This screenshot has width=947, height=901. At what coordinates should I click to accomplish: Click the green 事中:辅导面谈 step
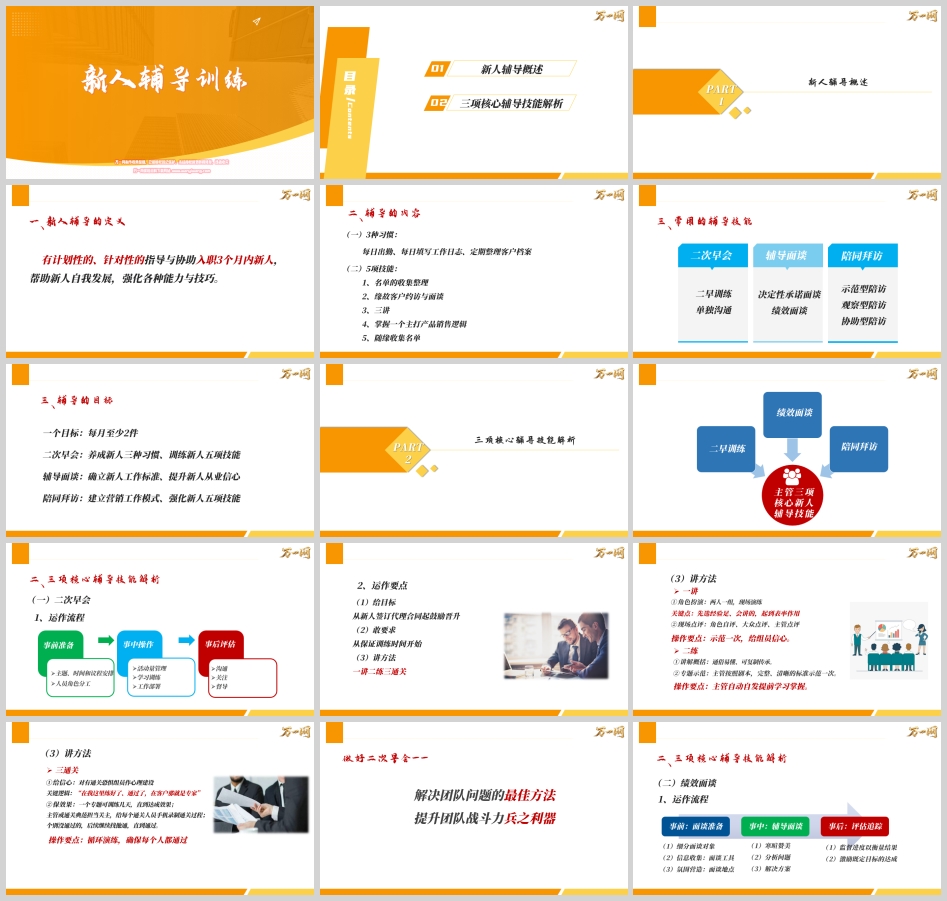pos(775,826)
